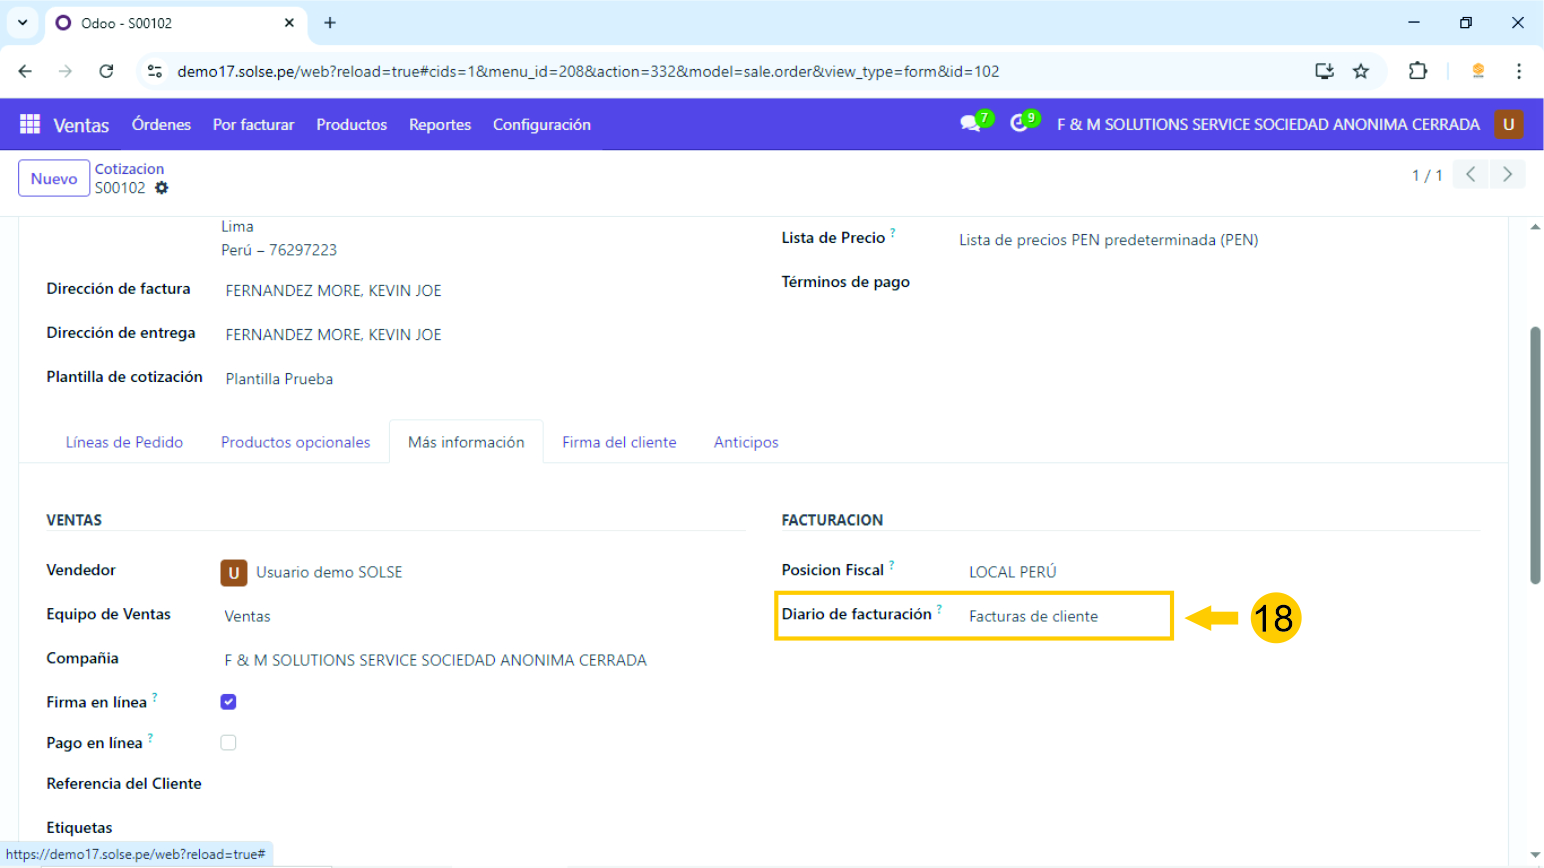Go to the previous record arrow
The height and width of the screenshot is (868, 1544).
click(1470, 174)
